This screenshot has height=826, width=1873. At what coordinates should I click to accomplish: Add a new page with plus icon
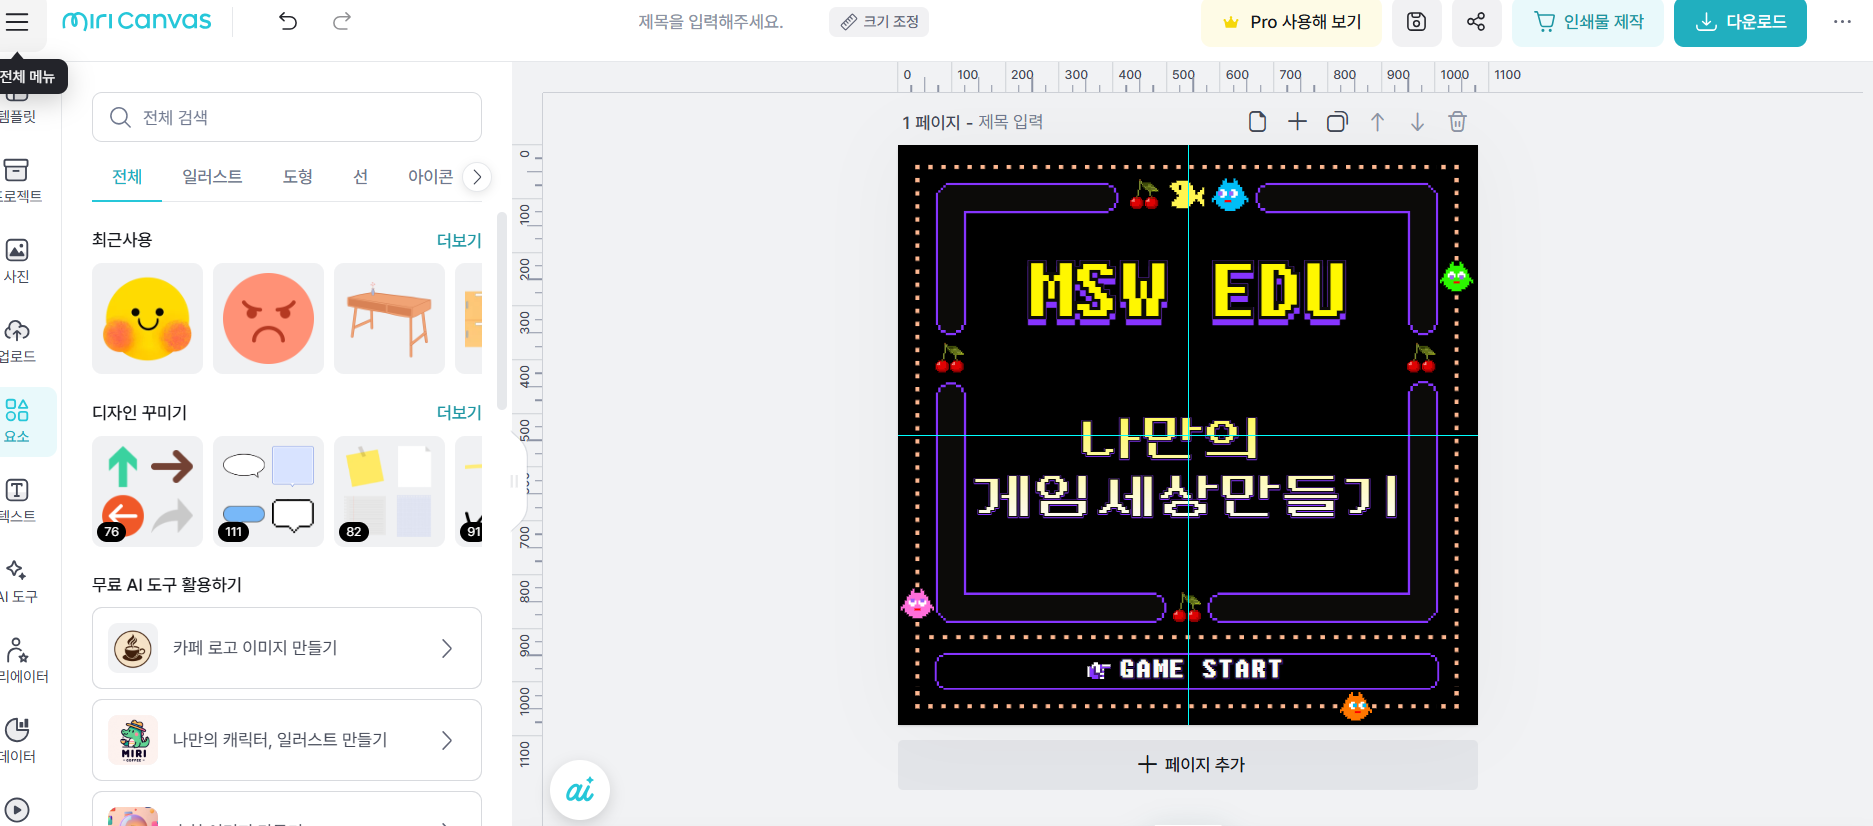(x=1297, y=122)
